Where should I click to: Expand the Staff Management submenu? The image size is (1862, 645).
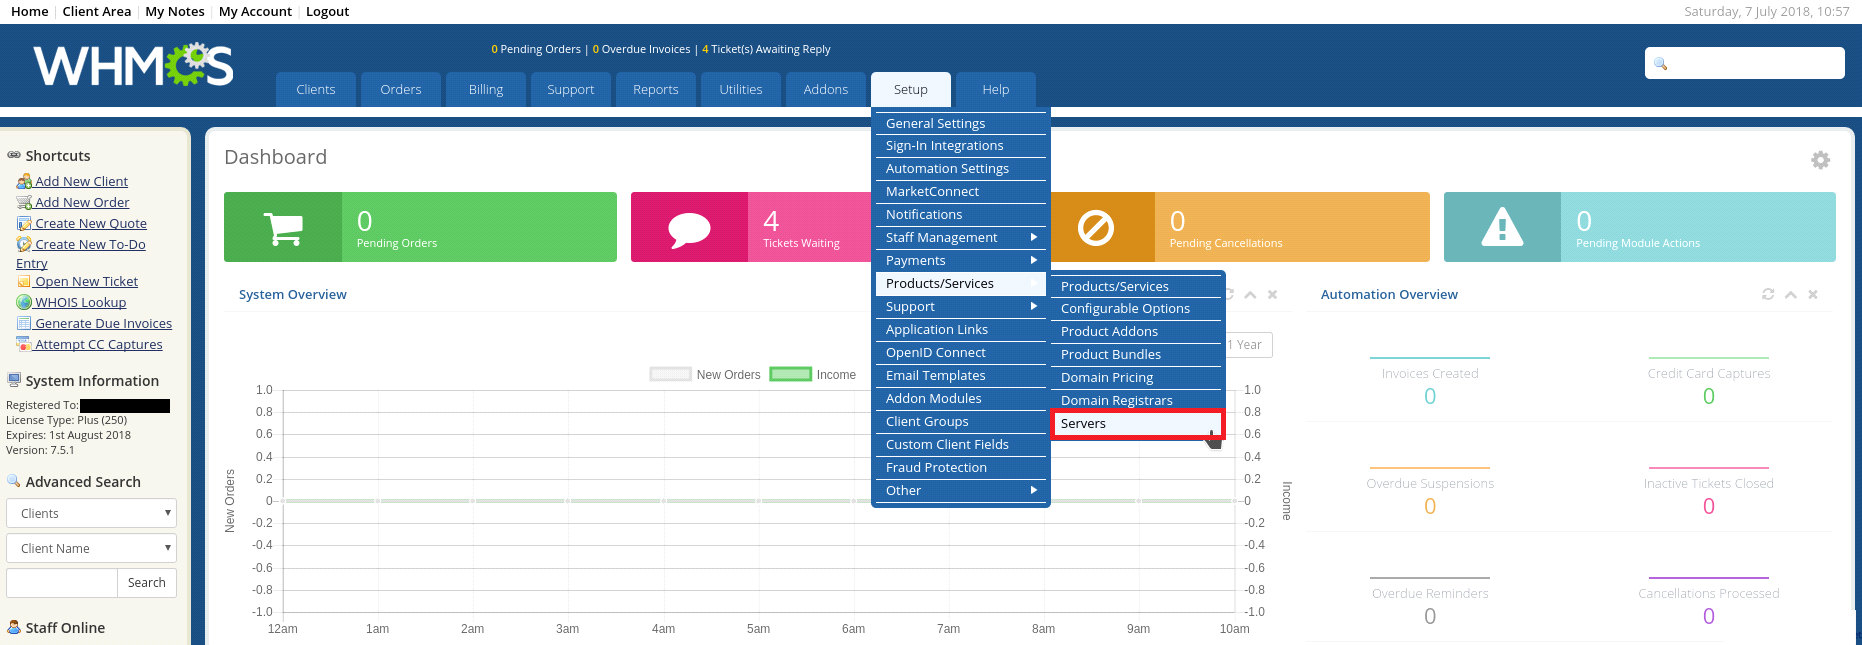(960, 237)
